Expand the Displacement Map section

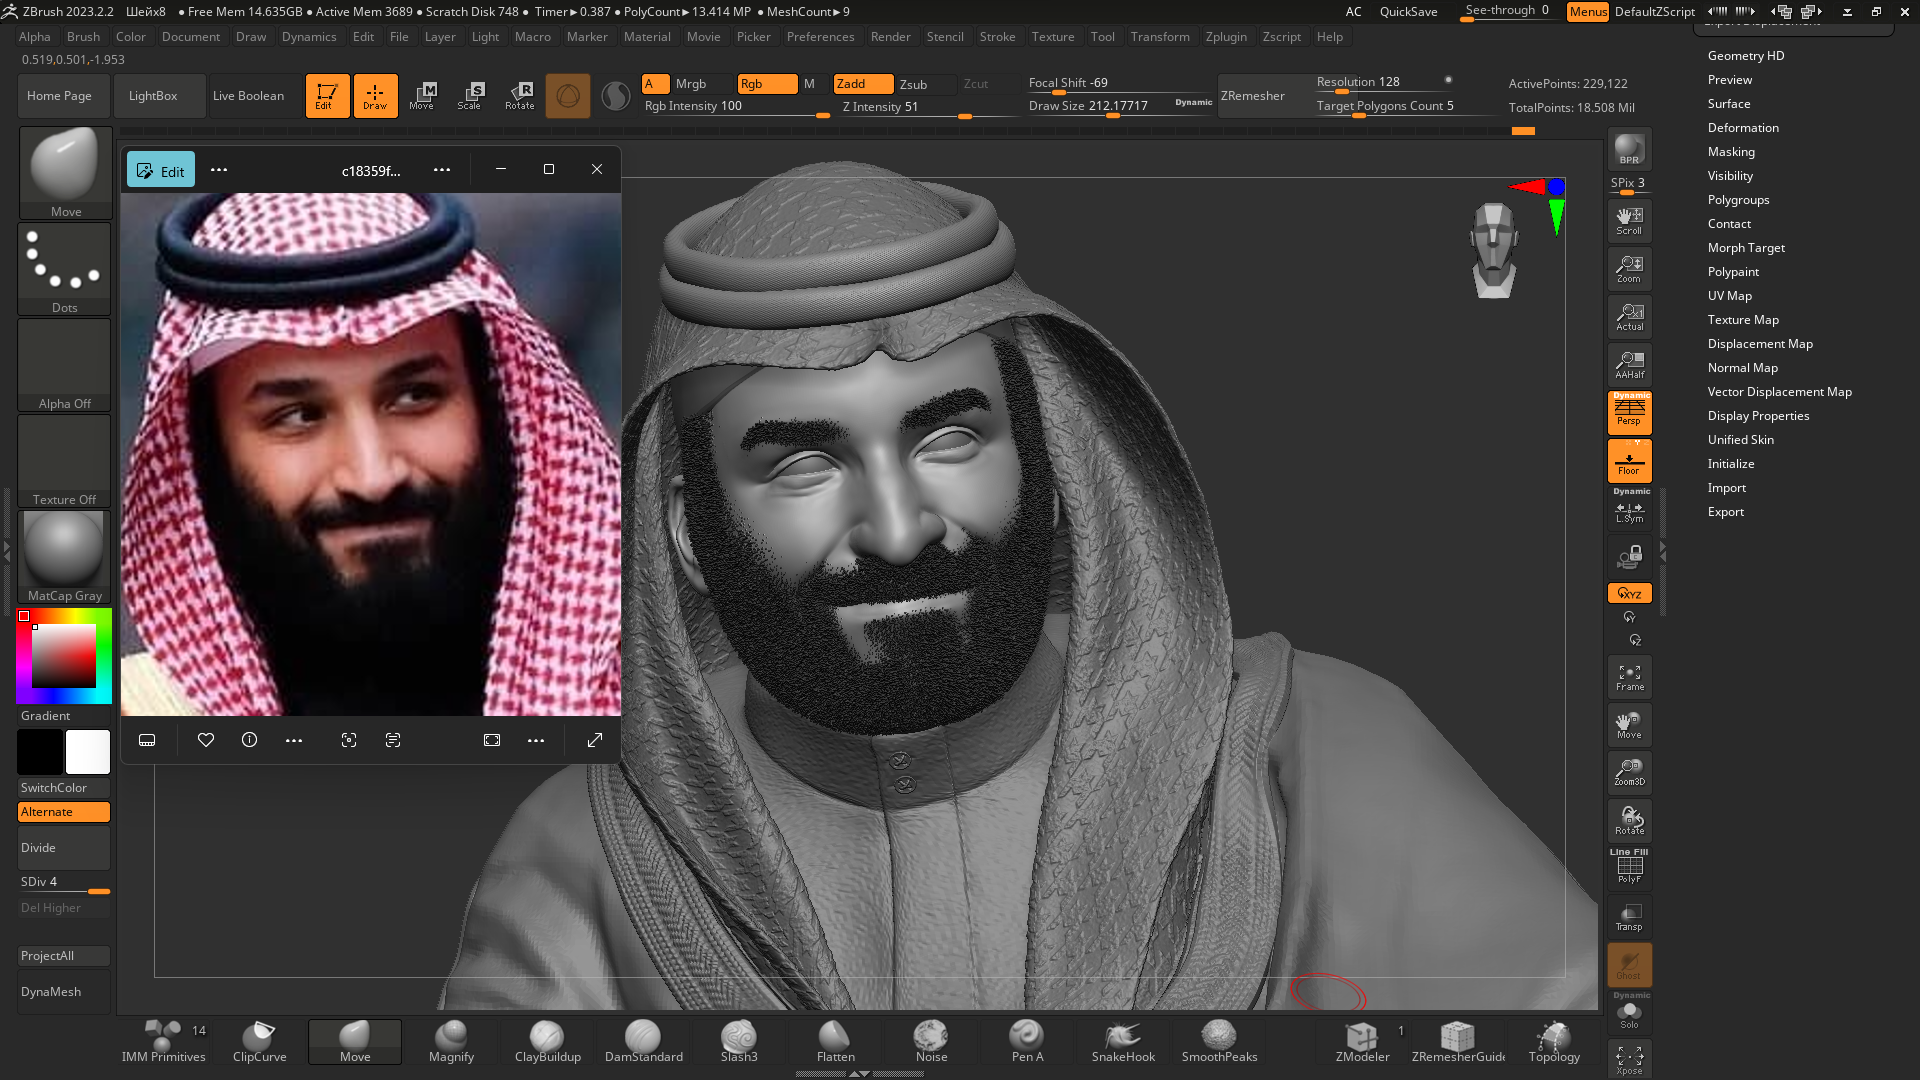(x=1760, y=344)
